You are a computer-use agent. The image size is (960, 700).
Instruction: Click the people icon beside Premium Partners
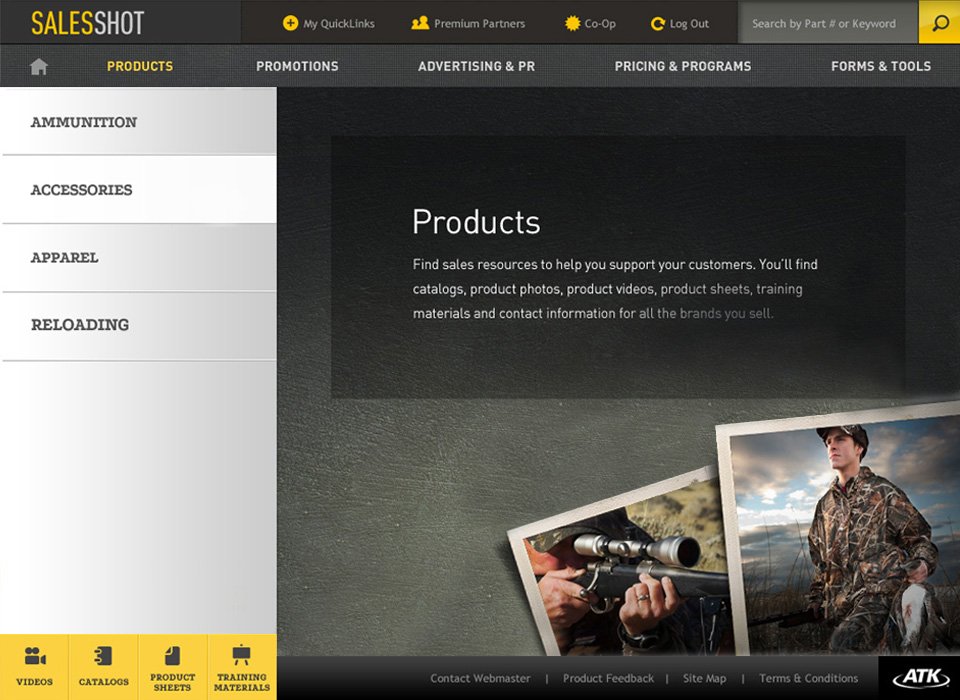(420, 23)
